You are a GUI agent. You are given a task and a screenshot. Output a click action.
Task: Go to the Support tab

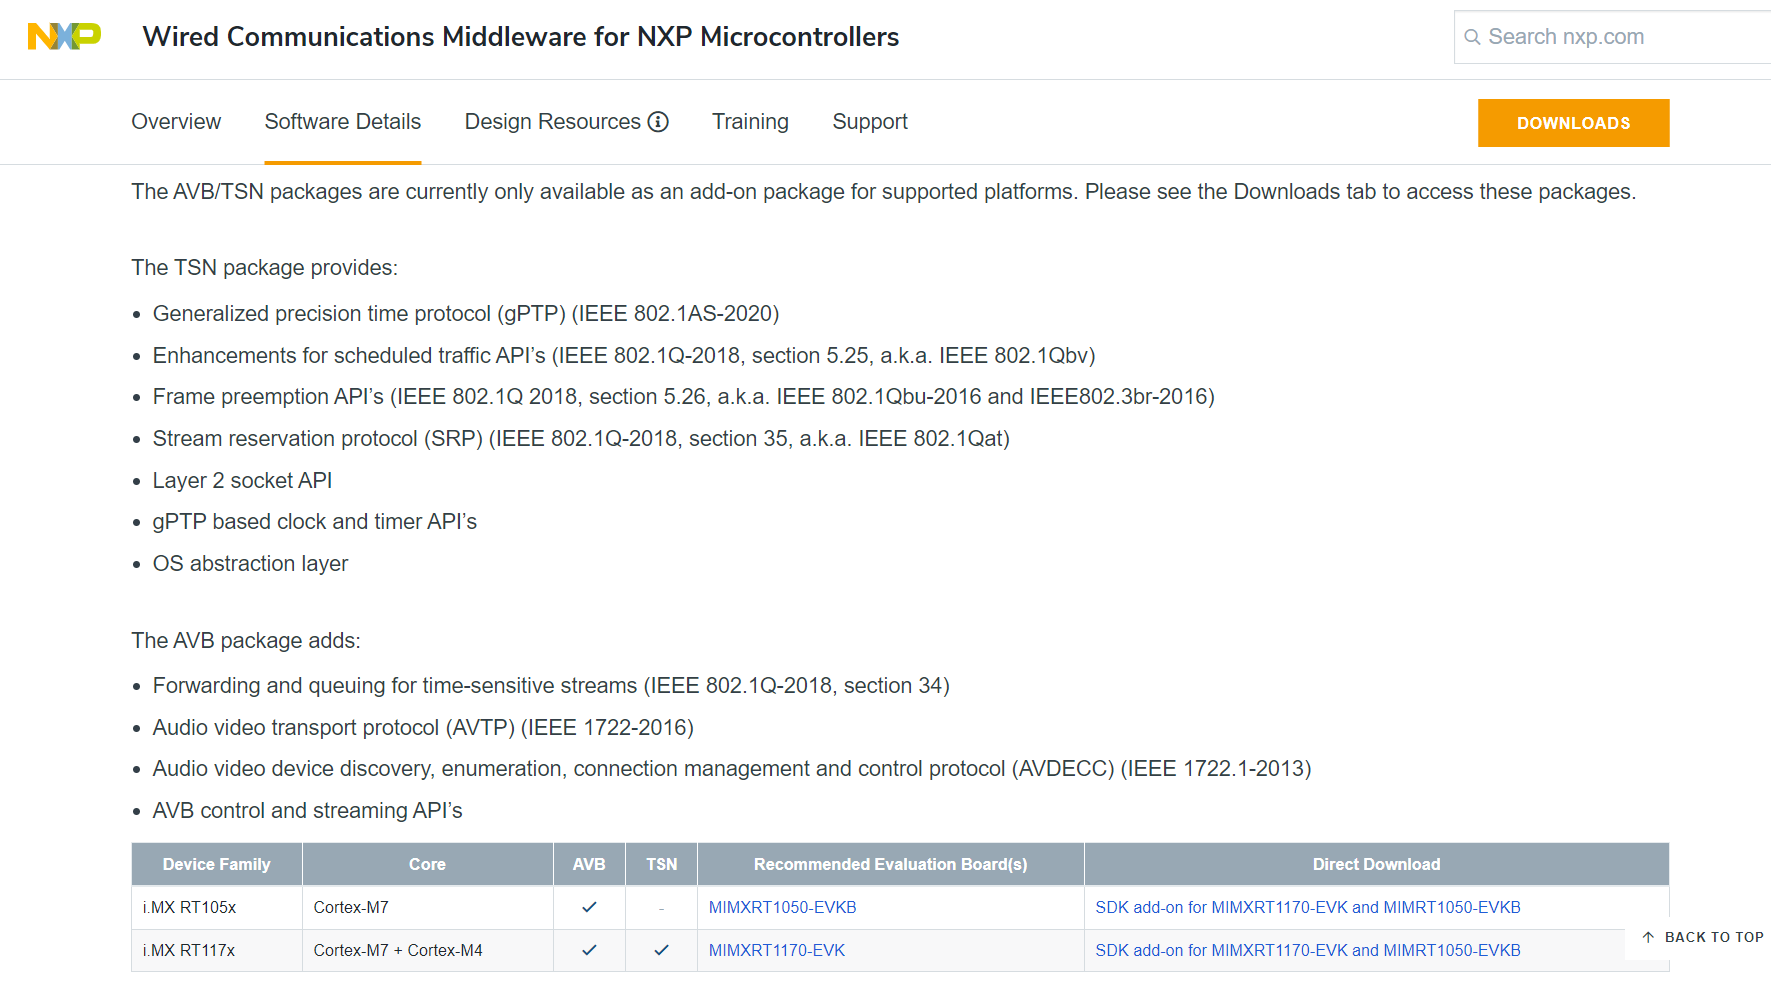870,122
